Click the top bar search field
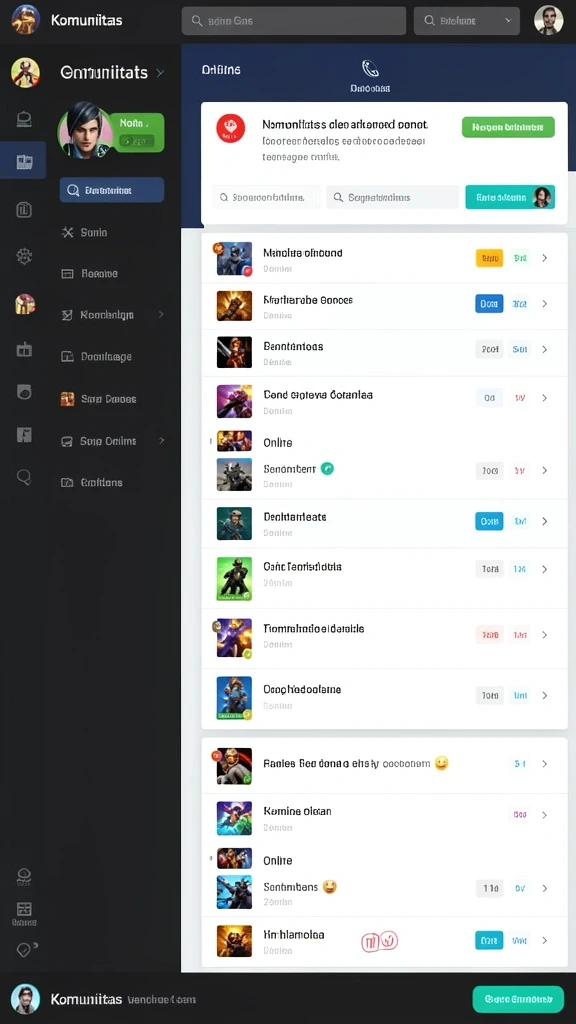Image resolution: width=576 pixels, height=1024 pixels. point(294,21)
